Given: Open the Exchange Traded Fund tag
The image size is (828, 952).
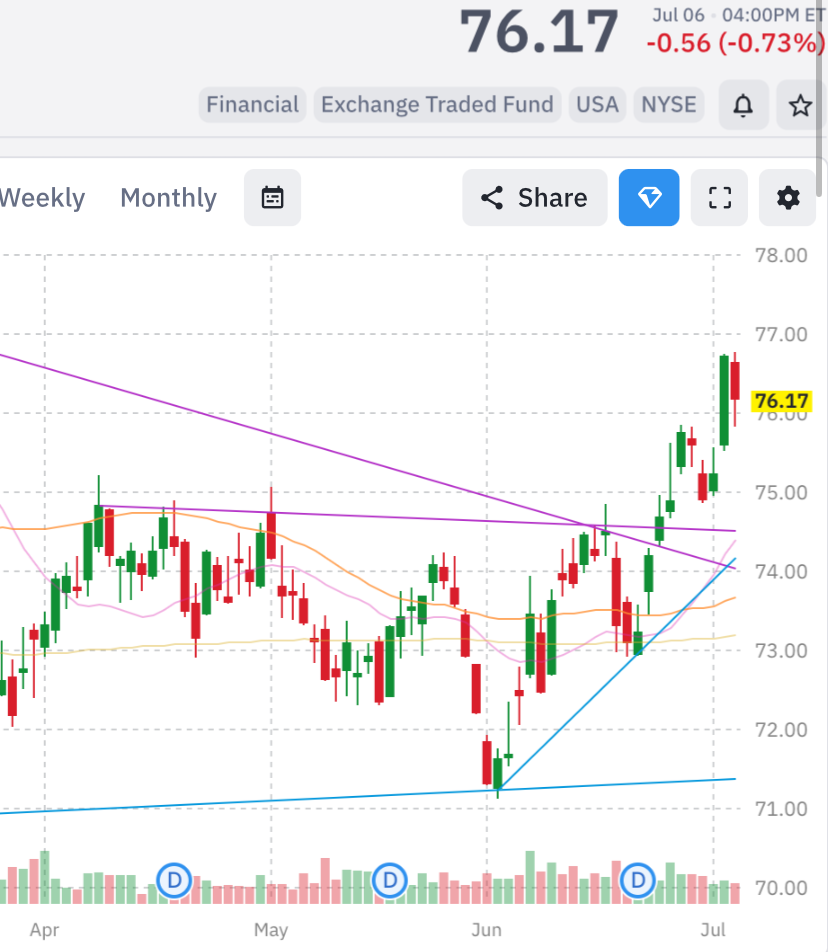Looking at the screenshot, I should (437, 104).
